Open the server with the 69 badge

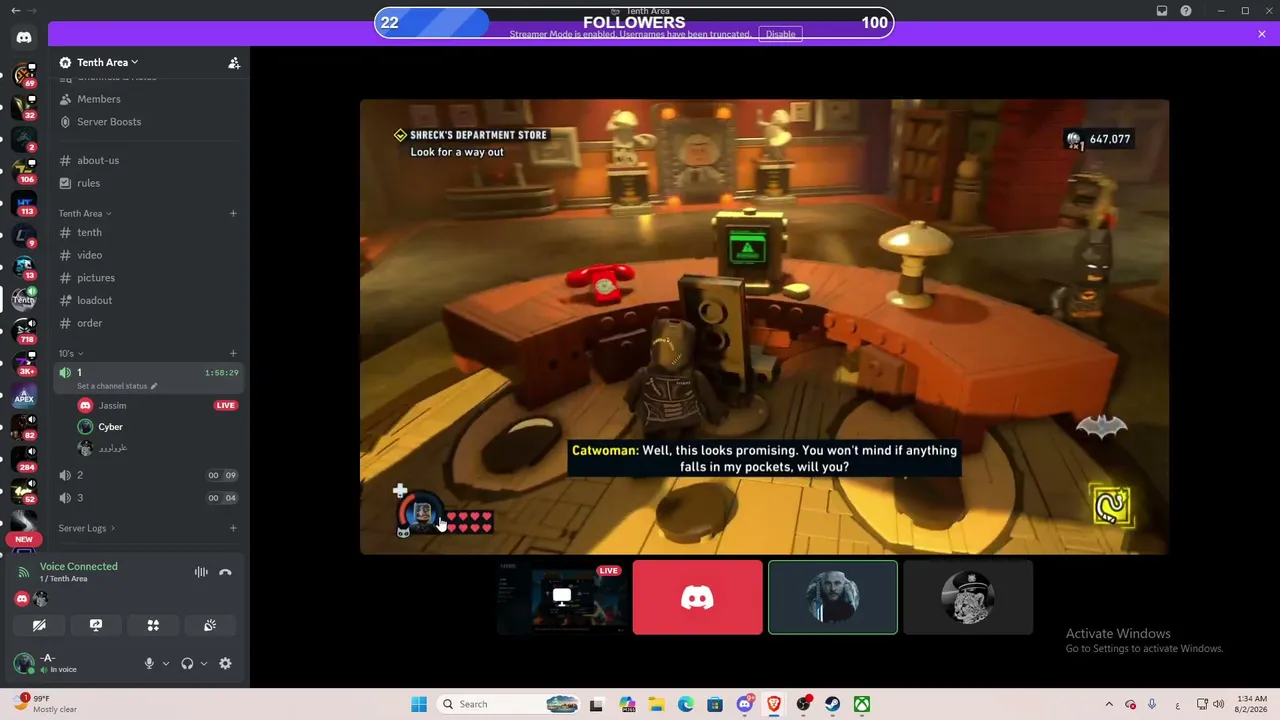point(24,75)
